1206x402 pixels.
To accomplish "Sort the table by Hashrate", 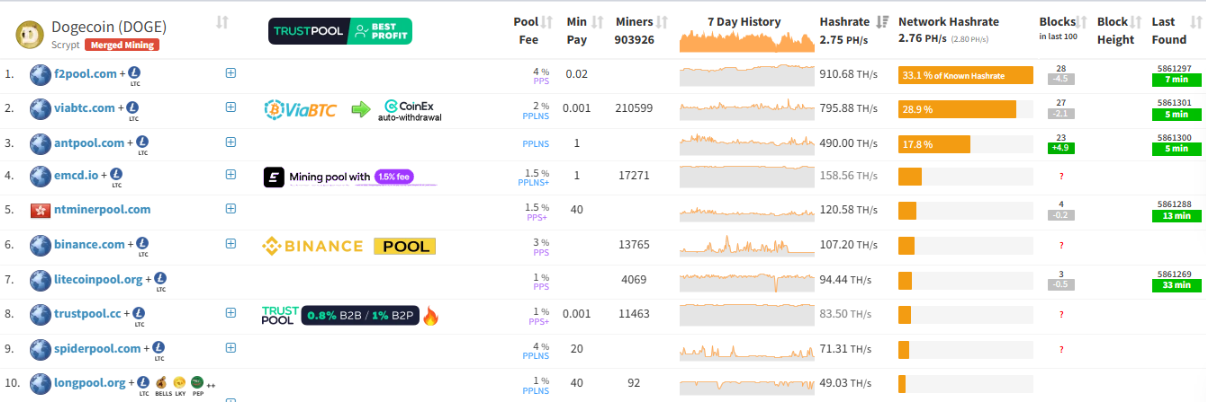I will click(x=882, y=22).
